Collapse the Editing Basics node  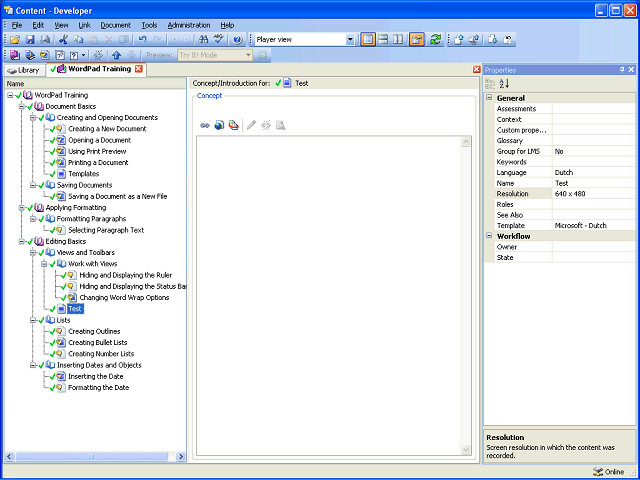[x=22, y=242]
